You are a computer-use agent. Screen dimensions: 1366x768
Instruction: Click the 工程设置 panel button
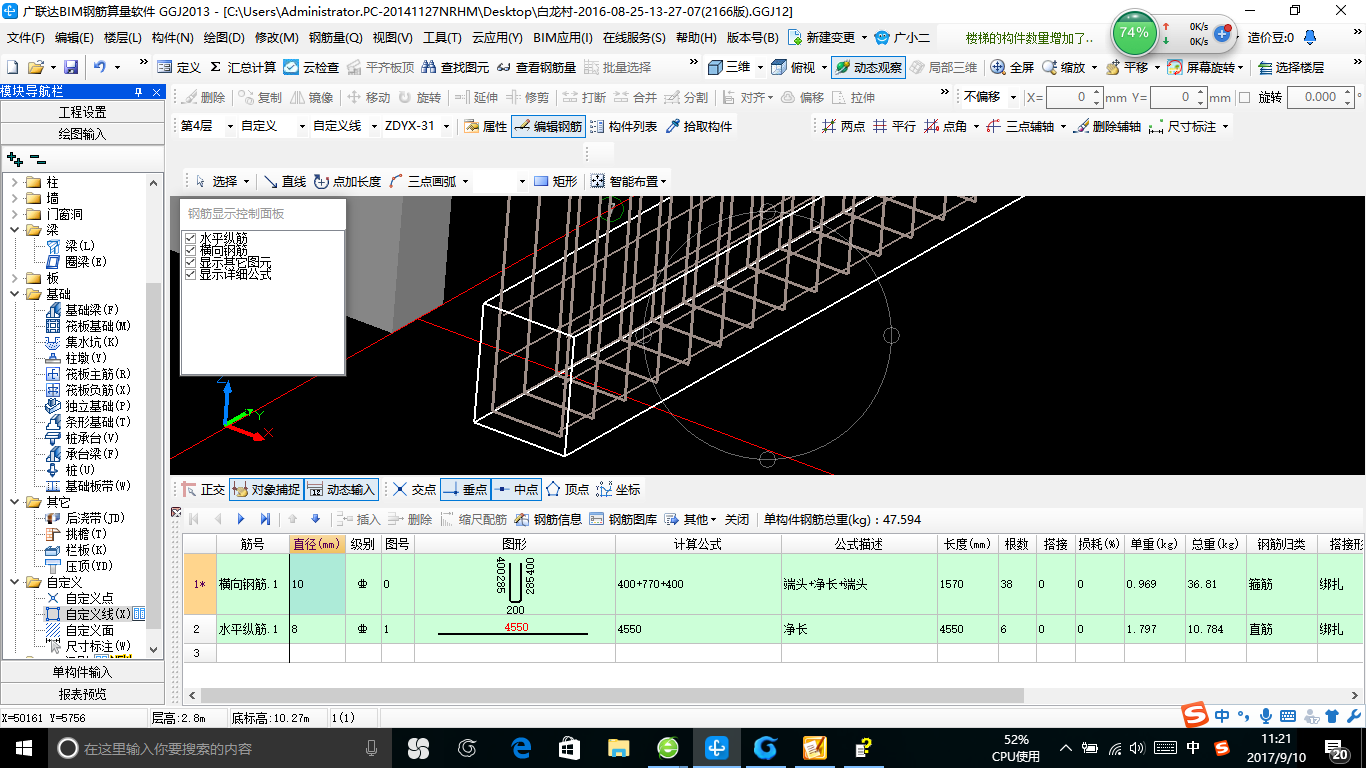82,112
